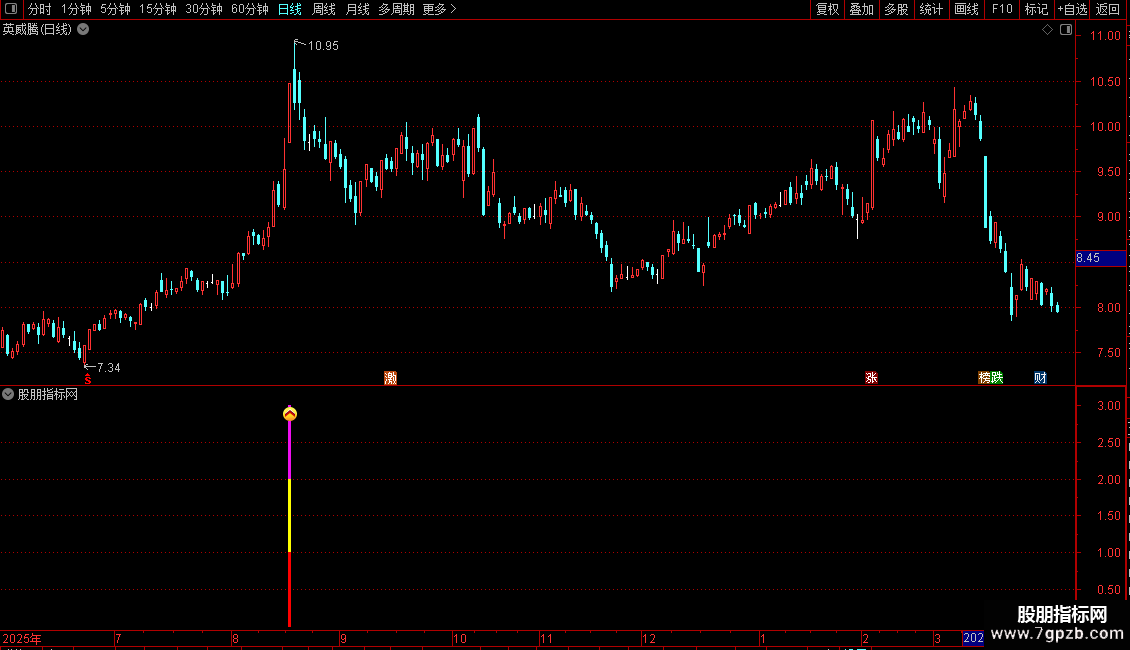Viewport: 1130px width, 650px height.
Task: Select the 5分钟 period tab
Action: (x=115, y=9)
